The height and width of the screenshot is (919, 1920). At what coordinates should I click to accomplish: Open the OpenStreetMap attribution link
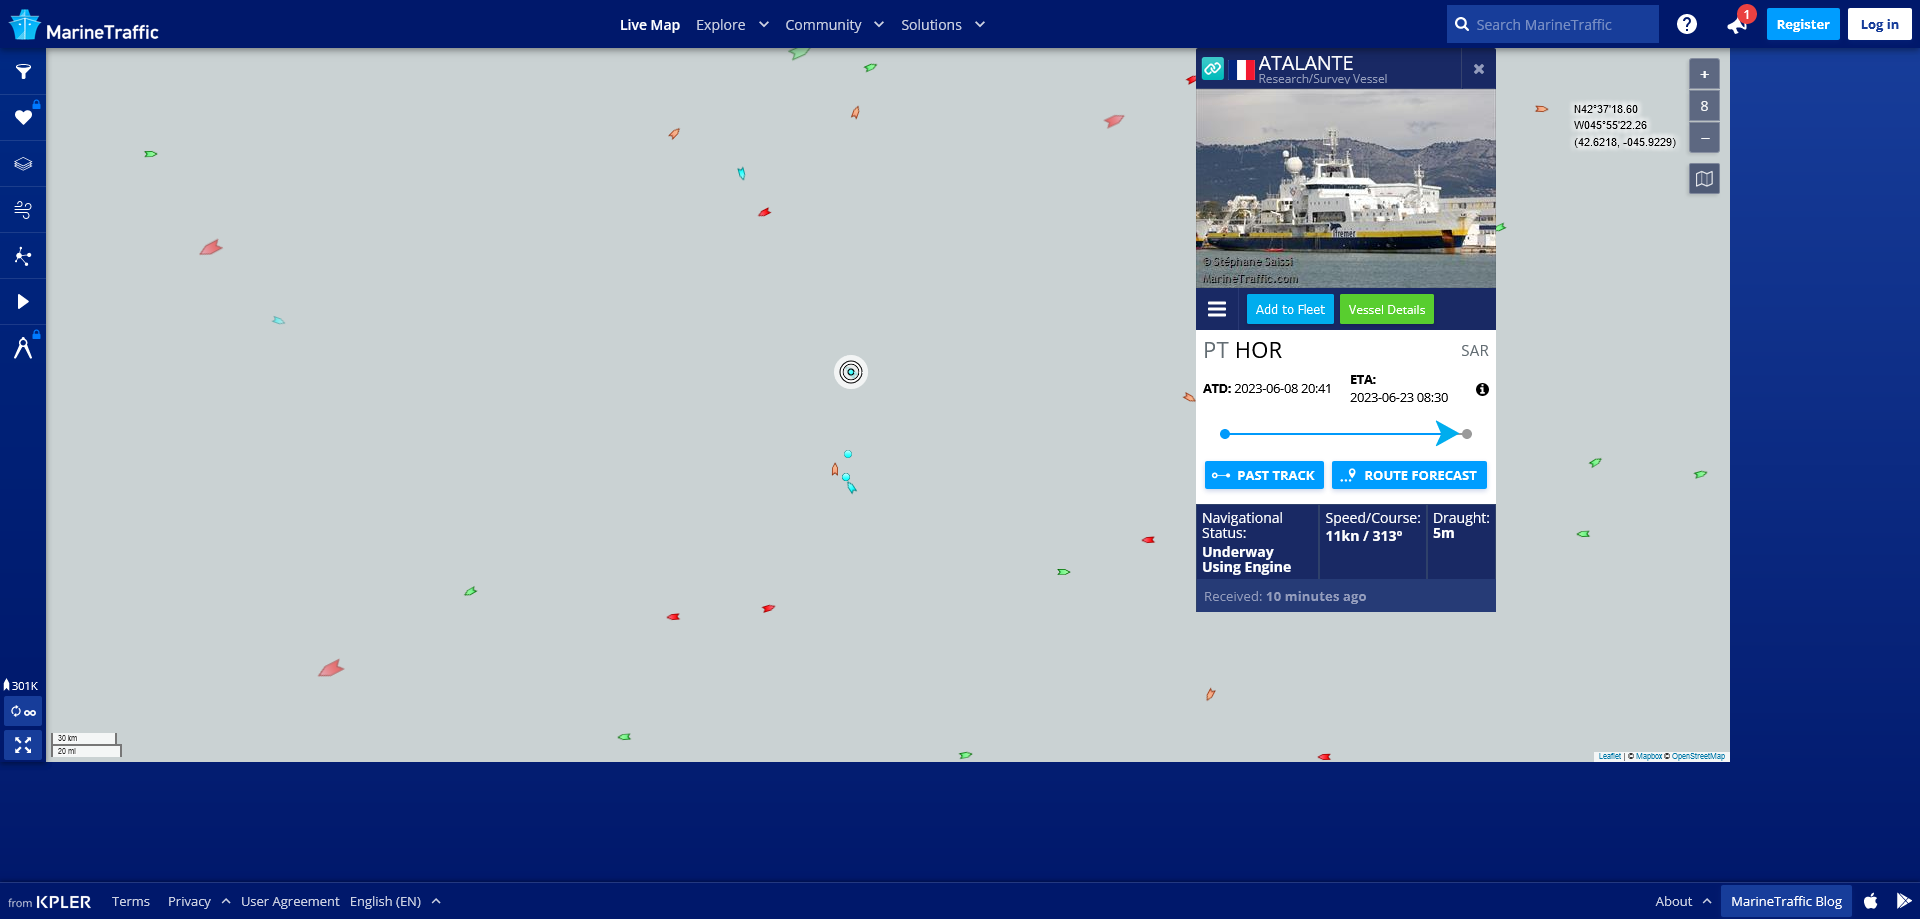point(1698,756)
